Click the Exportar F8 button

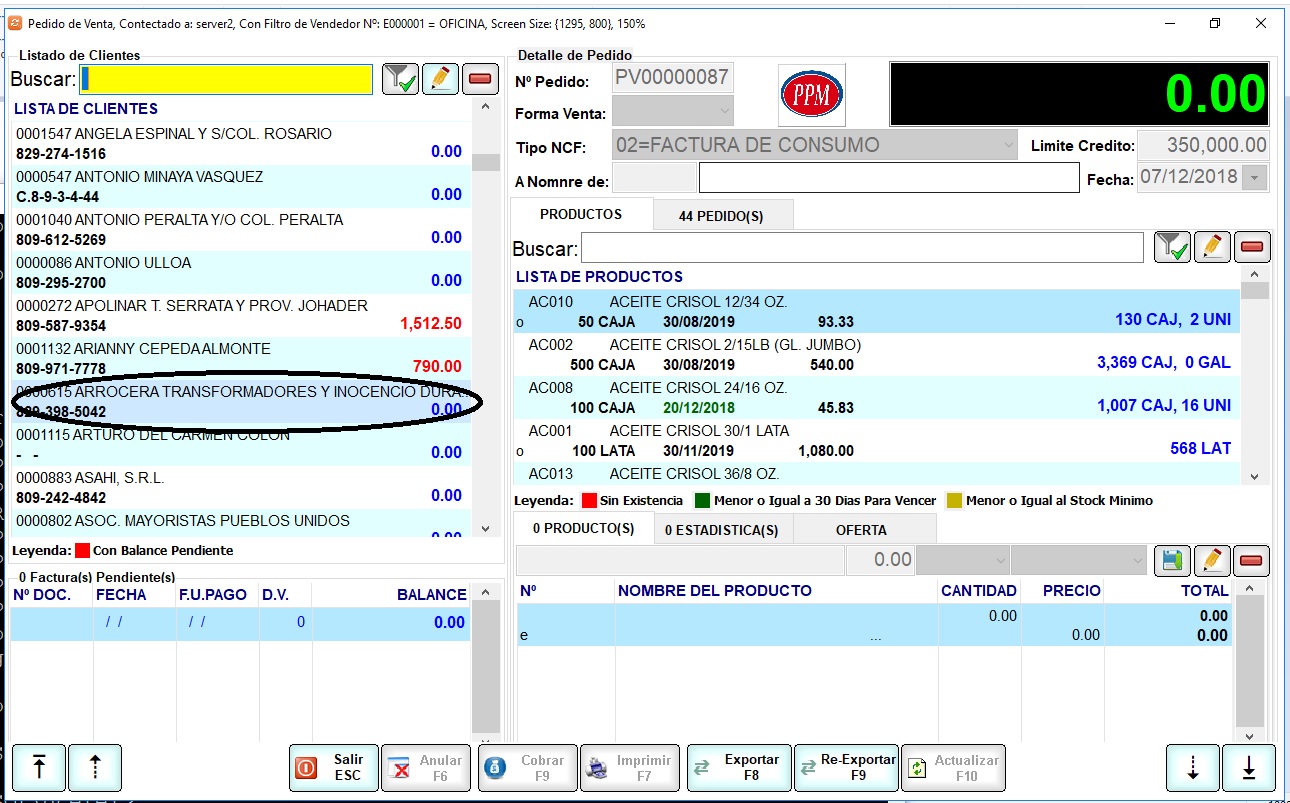tap(740, 768)
